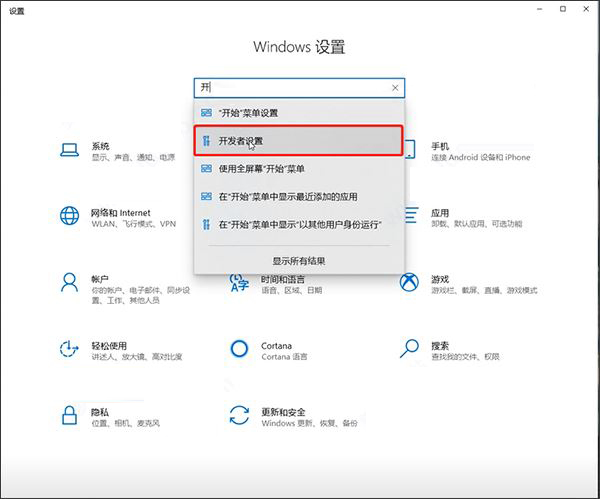This screenshot has width=600, height=499.
Task: Maximize the 设置 window
Action: (x=563, y=9)
